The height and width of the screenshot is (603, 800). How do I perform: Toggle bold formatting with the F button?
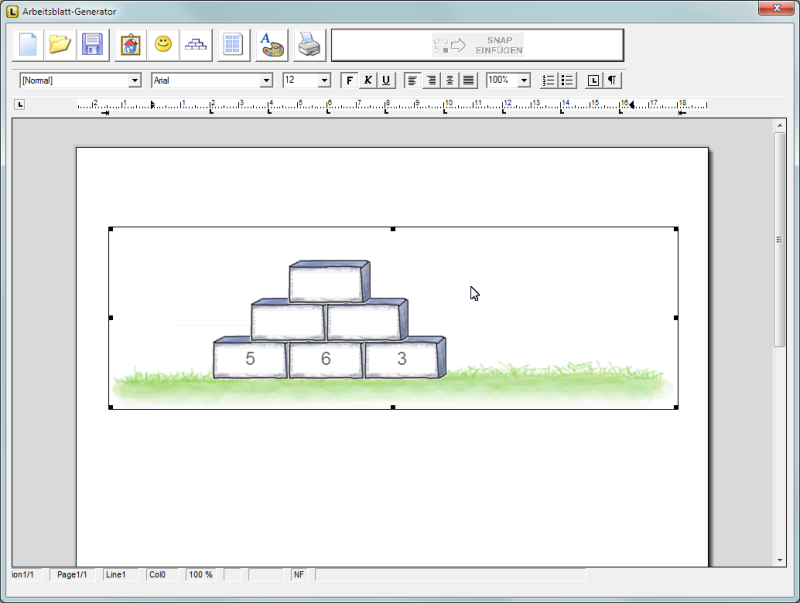tap(349, 80)
